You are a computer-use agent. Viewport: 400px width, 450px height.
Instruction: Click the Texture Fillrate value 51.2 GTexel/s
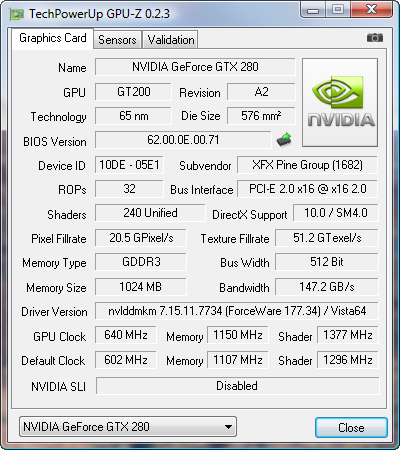point(327,238)
